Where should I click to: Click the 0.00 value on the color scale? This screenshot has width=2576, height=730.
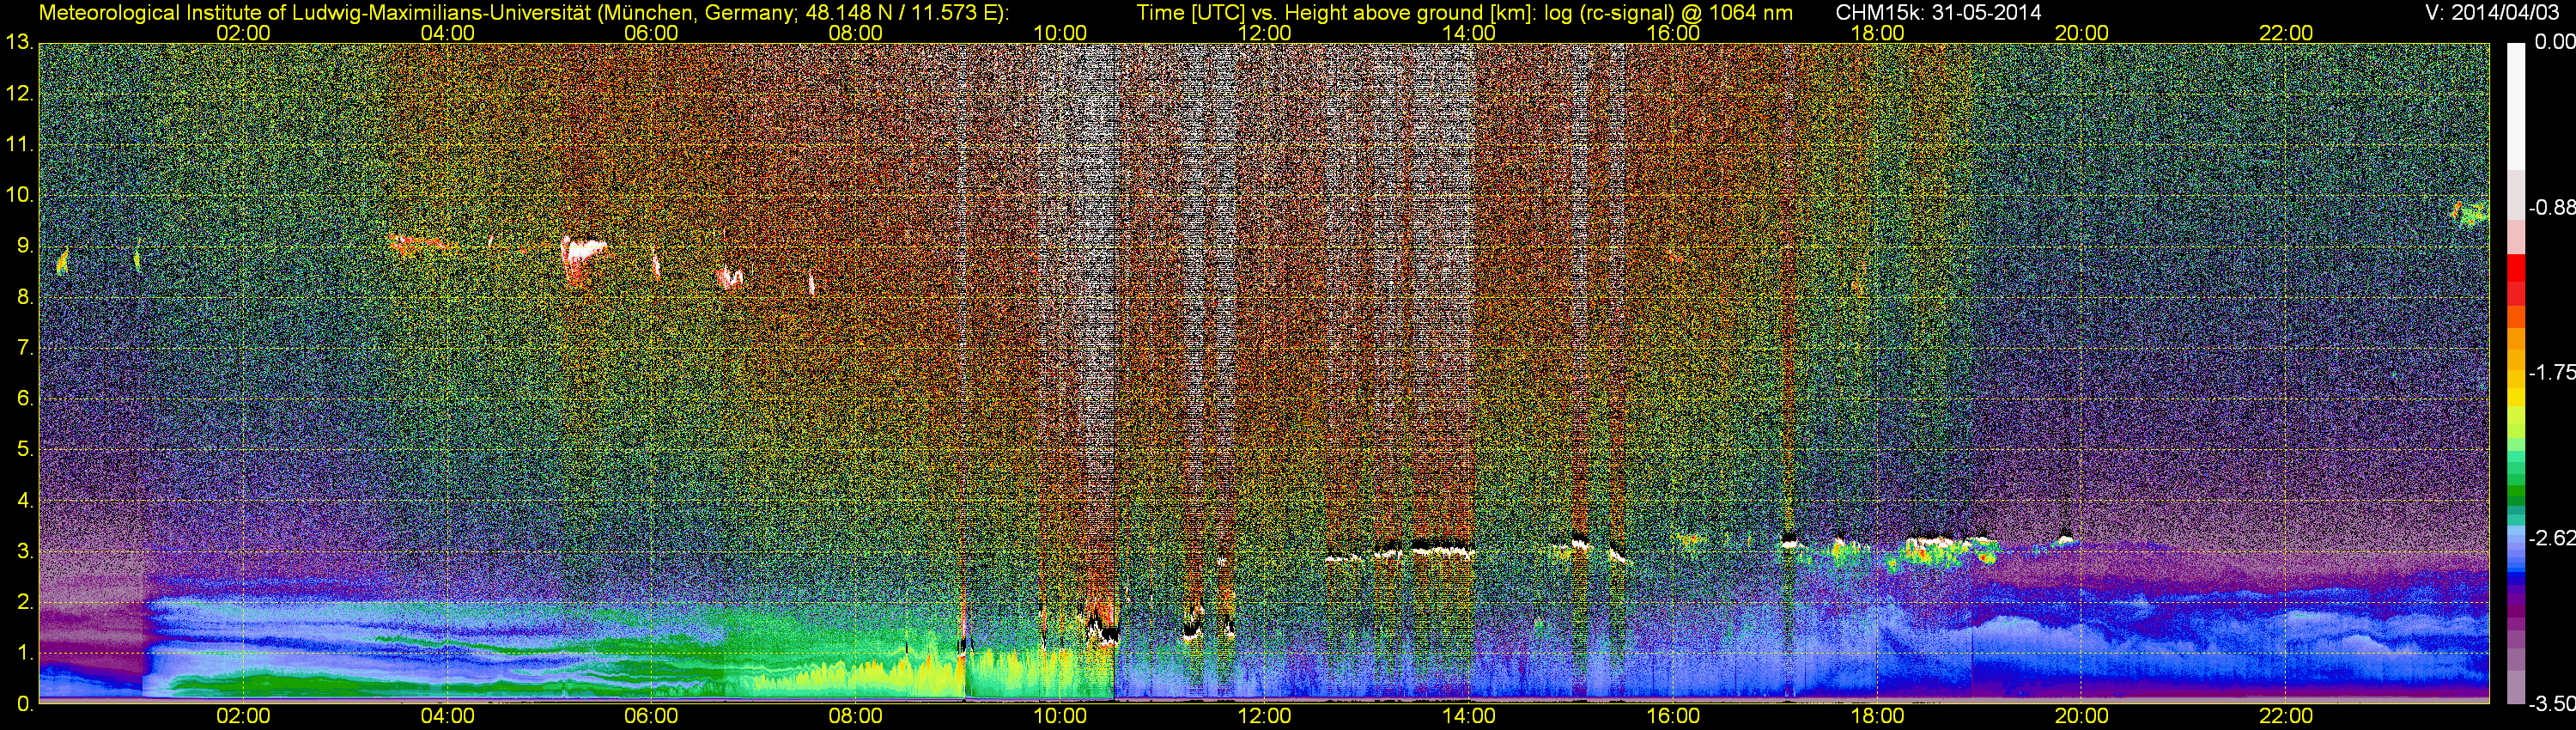pos(2554,42)
